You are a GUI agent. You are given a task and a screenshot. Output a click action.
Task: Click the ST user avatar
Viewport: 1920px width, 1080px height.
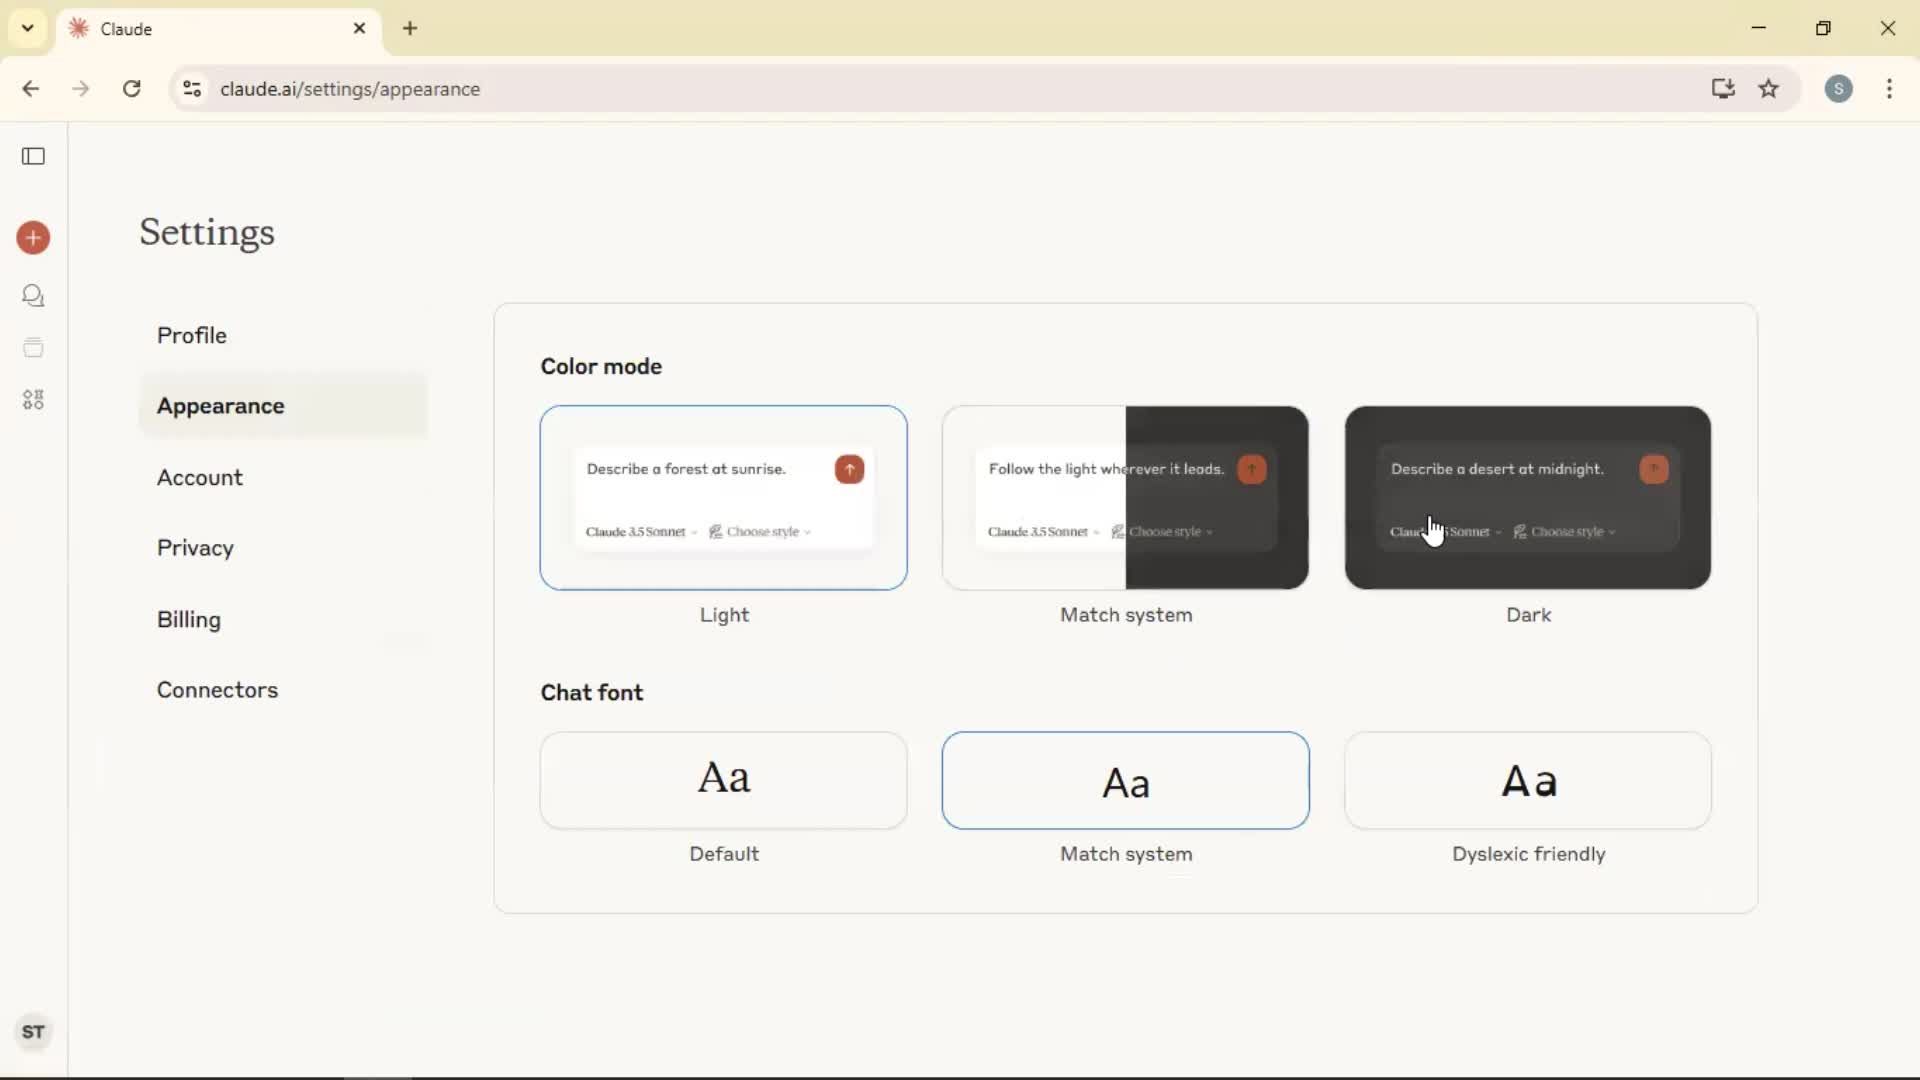click(x=33, y=1032)
